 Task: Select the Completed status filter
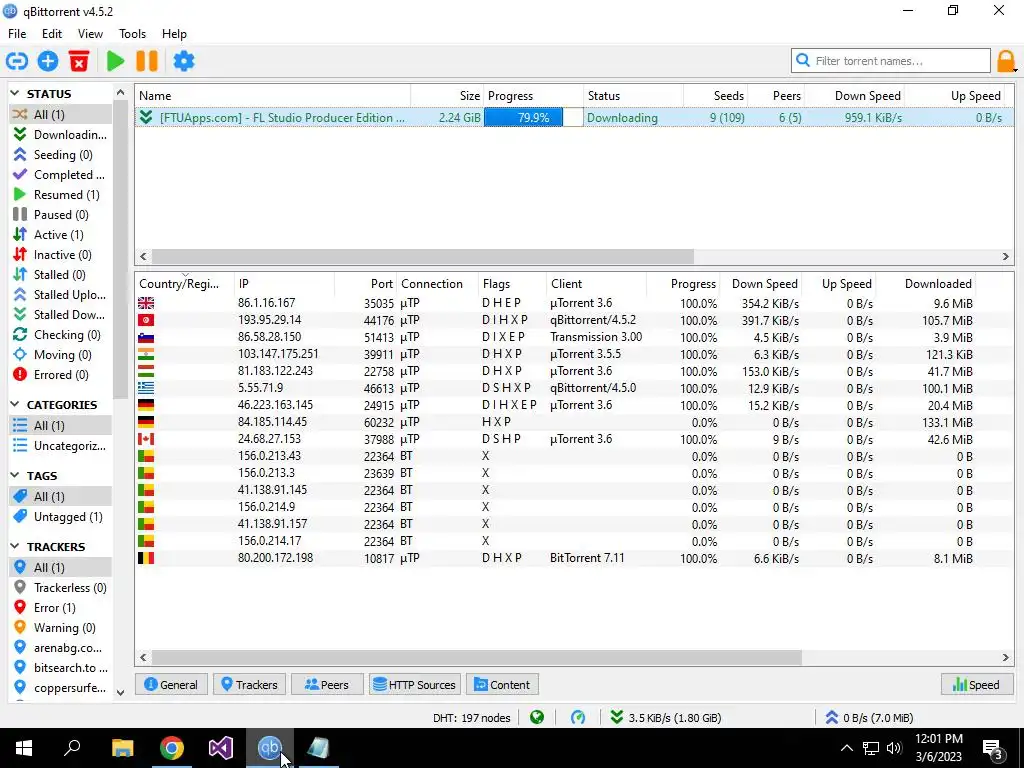click(x=60, y=175)
